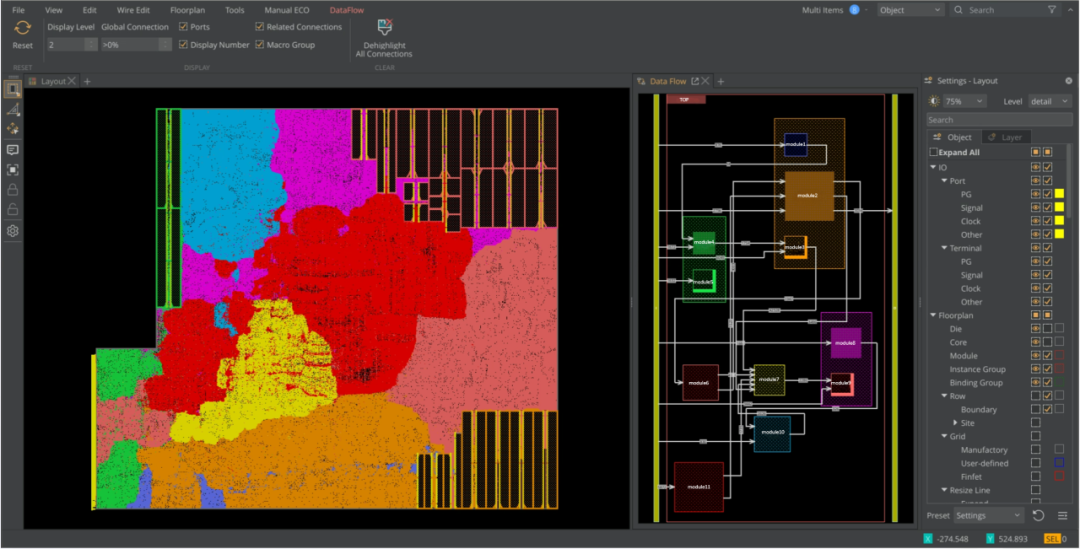This screenshot has height=549, width=1080.
Task: Open the Manual ECO menu
Action: pos(287,10)
